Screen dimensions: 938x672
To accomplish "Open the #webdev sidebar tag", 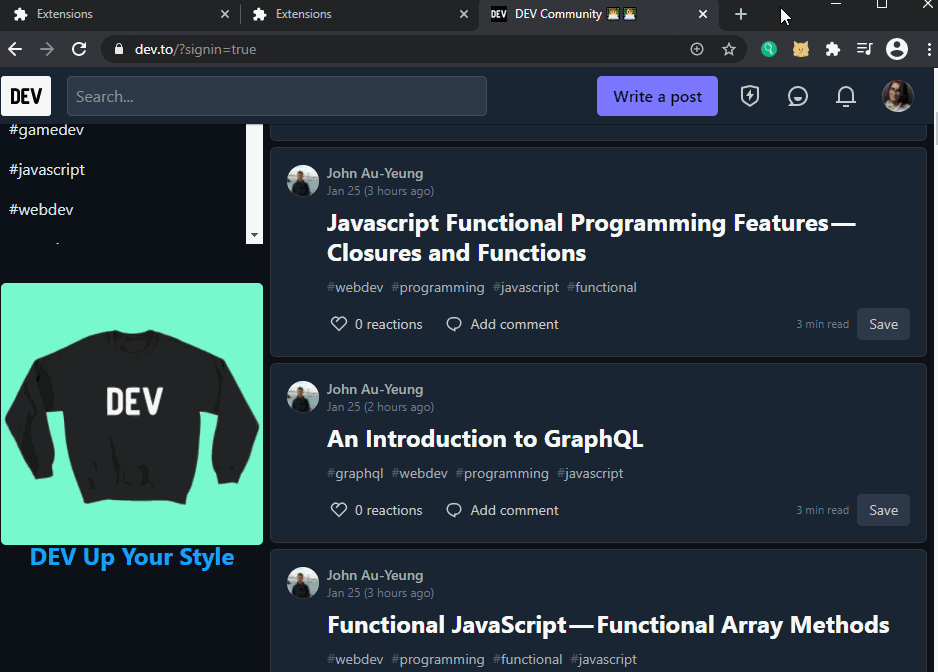I will click(41, 209).
